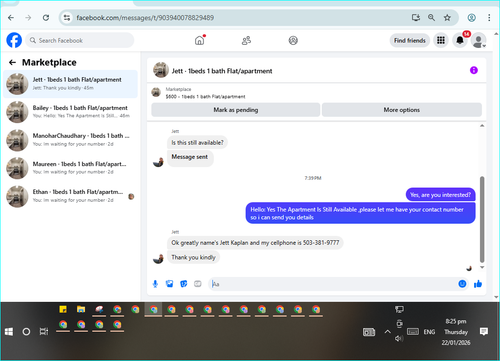
Task: Open the account avatar dropdown
Action: coord(479,41)
